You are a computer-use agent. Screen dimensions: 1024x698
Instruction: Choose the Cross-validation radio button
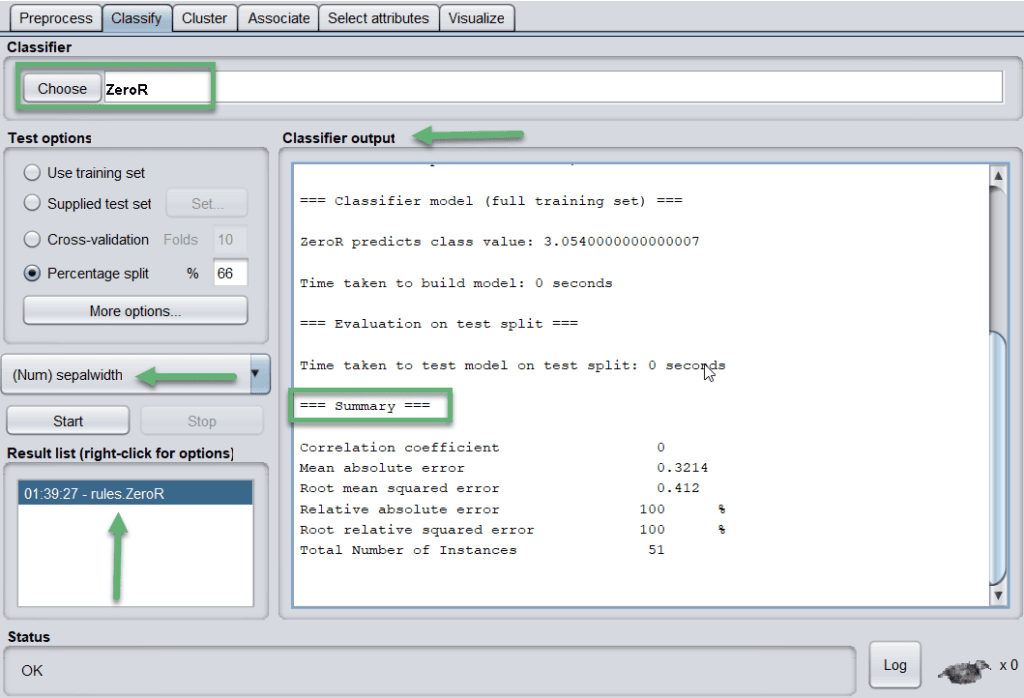pyautogui.click(x=32, y=240)
